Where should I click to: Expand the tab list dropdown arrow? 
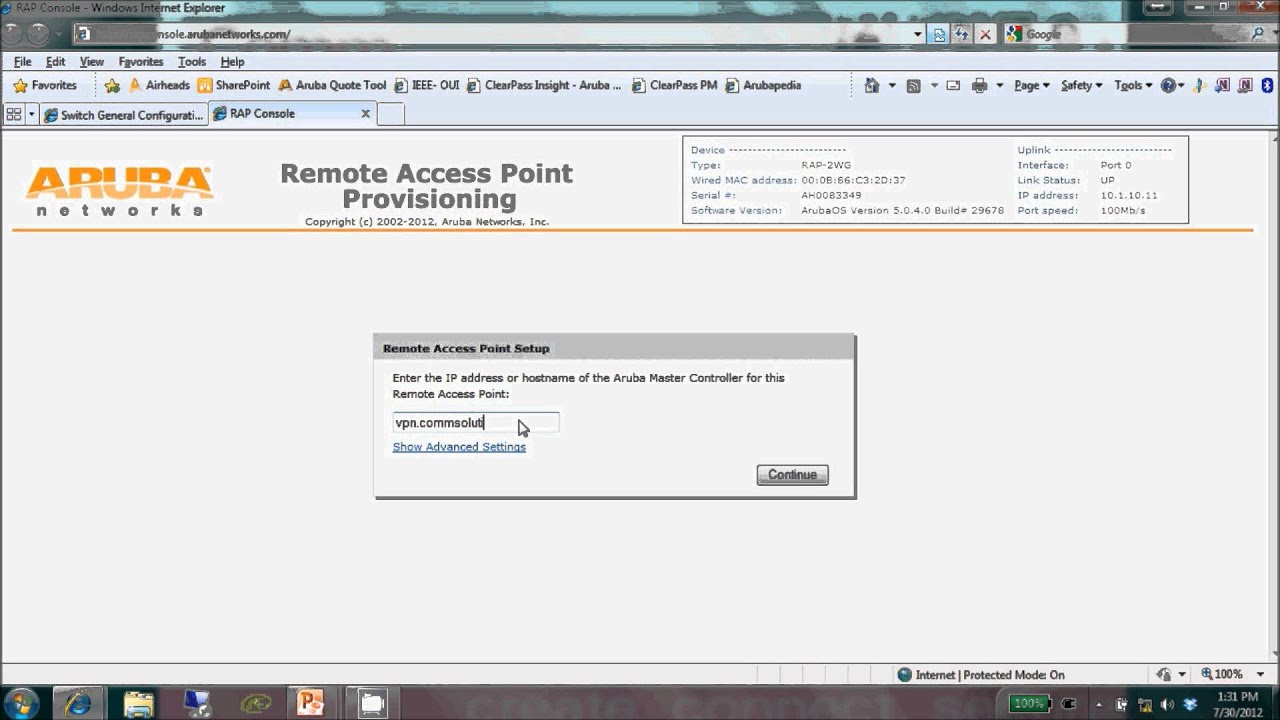[x=31, y=114]
